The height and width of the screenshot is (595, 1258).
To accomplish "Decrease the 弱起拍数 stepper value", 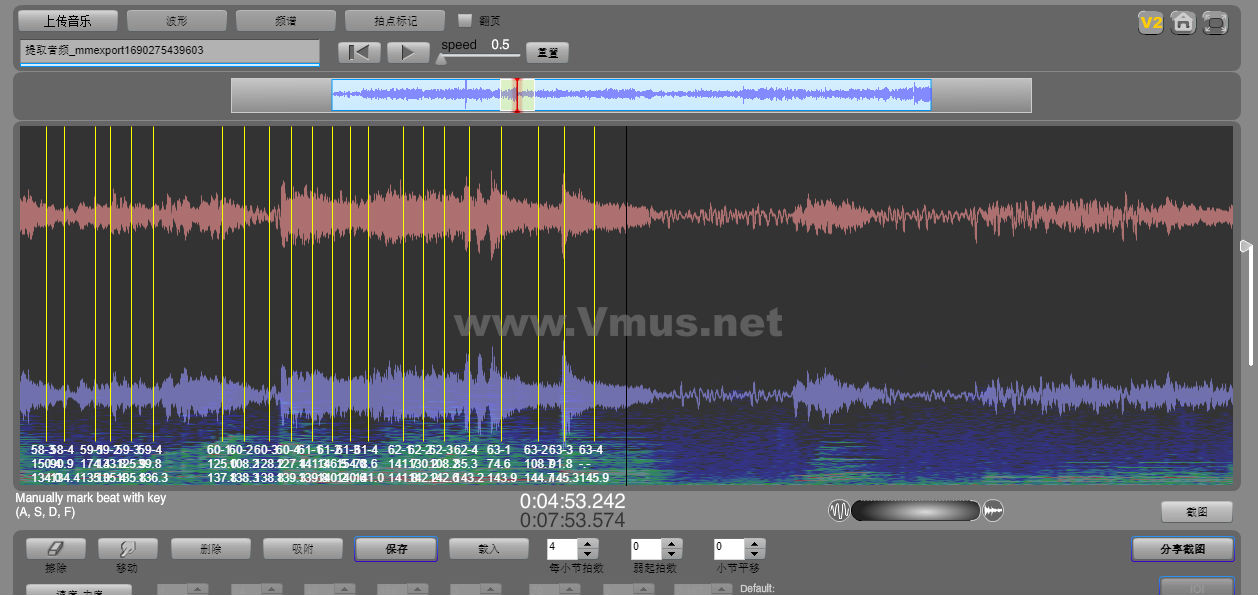I will pyautogui.click(x=672, y=554).
